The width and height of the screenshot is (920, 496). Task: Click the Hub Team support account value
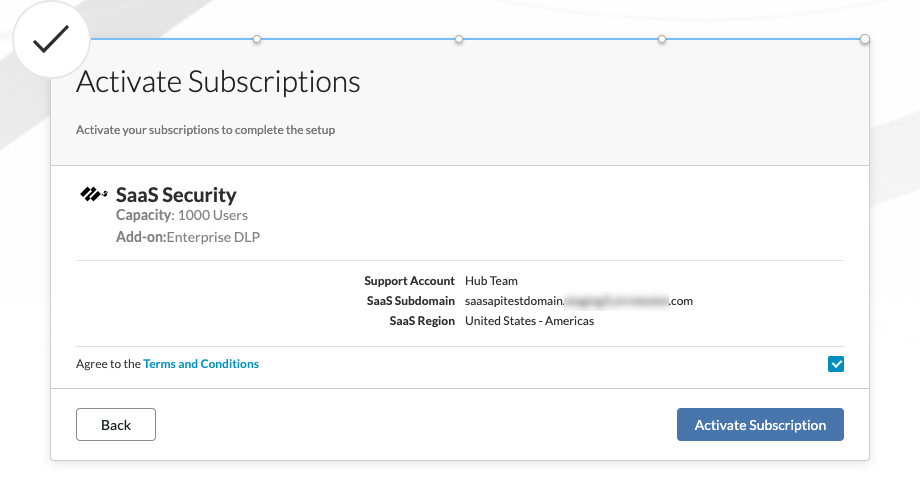[x=492, y=281]
